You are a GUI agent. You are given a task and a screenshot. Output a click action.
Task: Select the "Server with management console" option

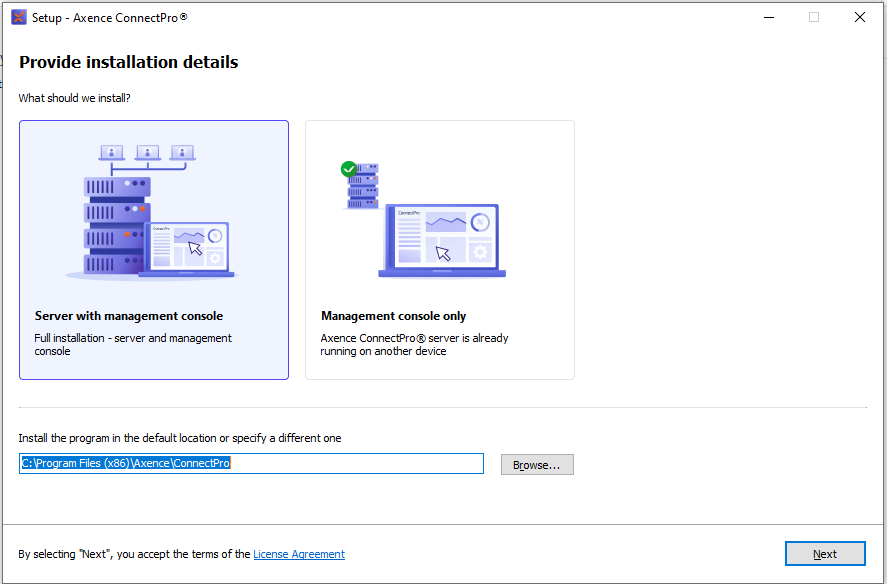point(129,316)
